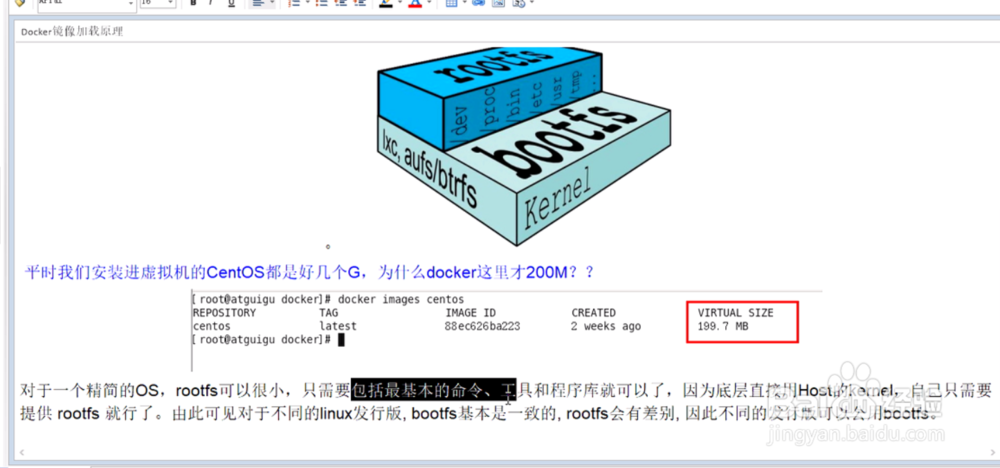Image resolution: width=1000 pixels, height=468 pixels.
Task: Click the horizontal scrollbar right arrow
Action: pos(990,452)
